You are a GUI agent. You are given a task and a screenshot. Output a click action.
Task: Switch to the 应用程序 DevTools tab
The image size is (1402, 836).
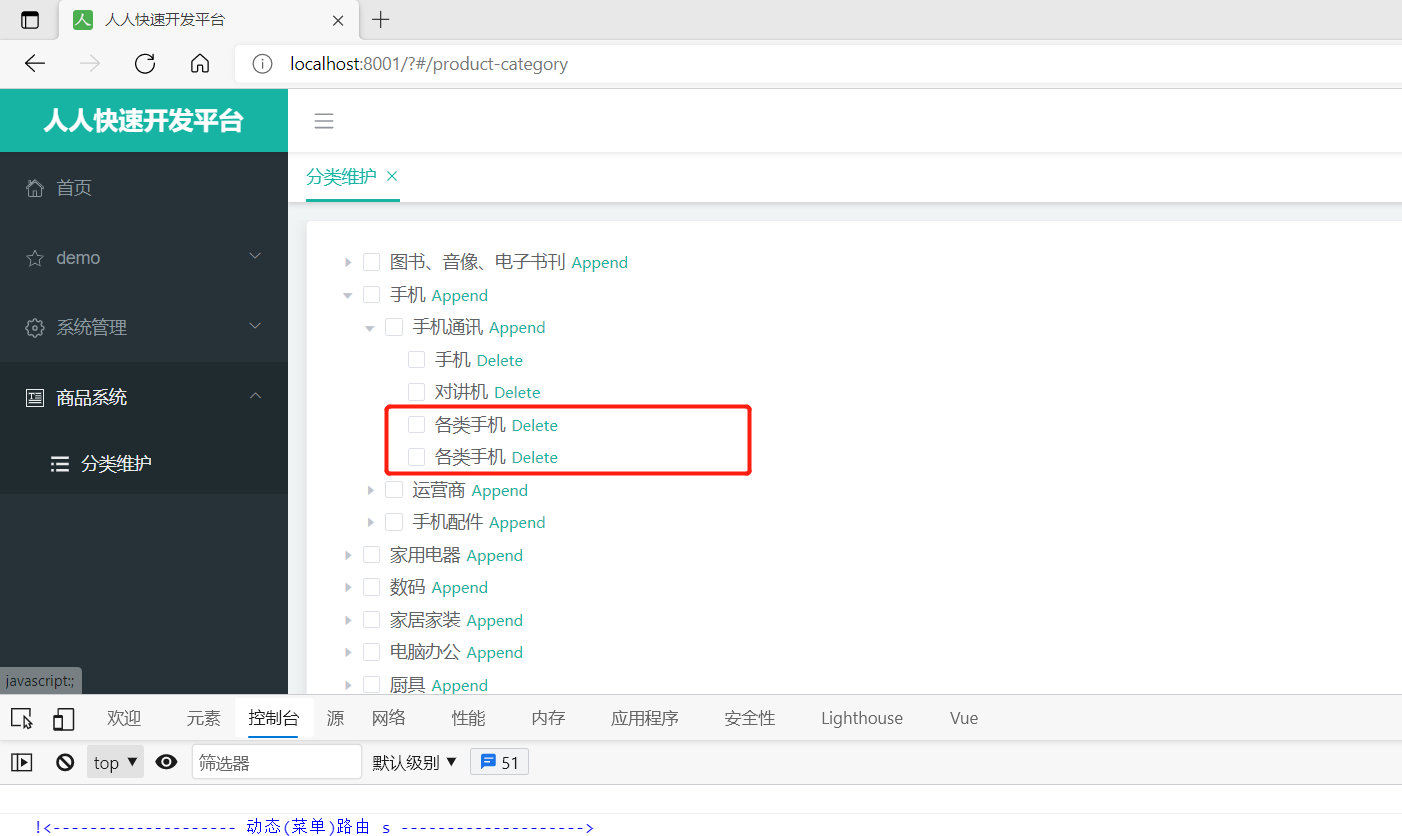tap(645, 718)
